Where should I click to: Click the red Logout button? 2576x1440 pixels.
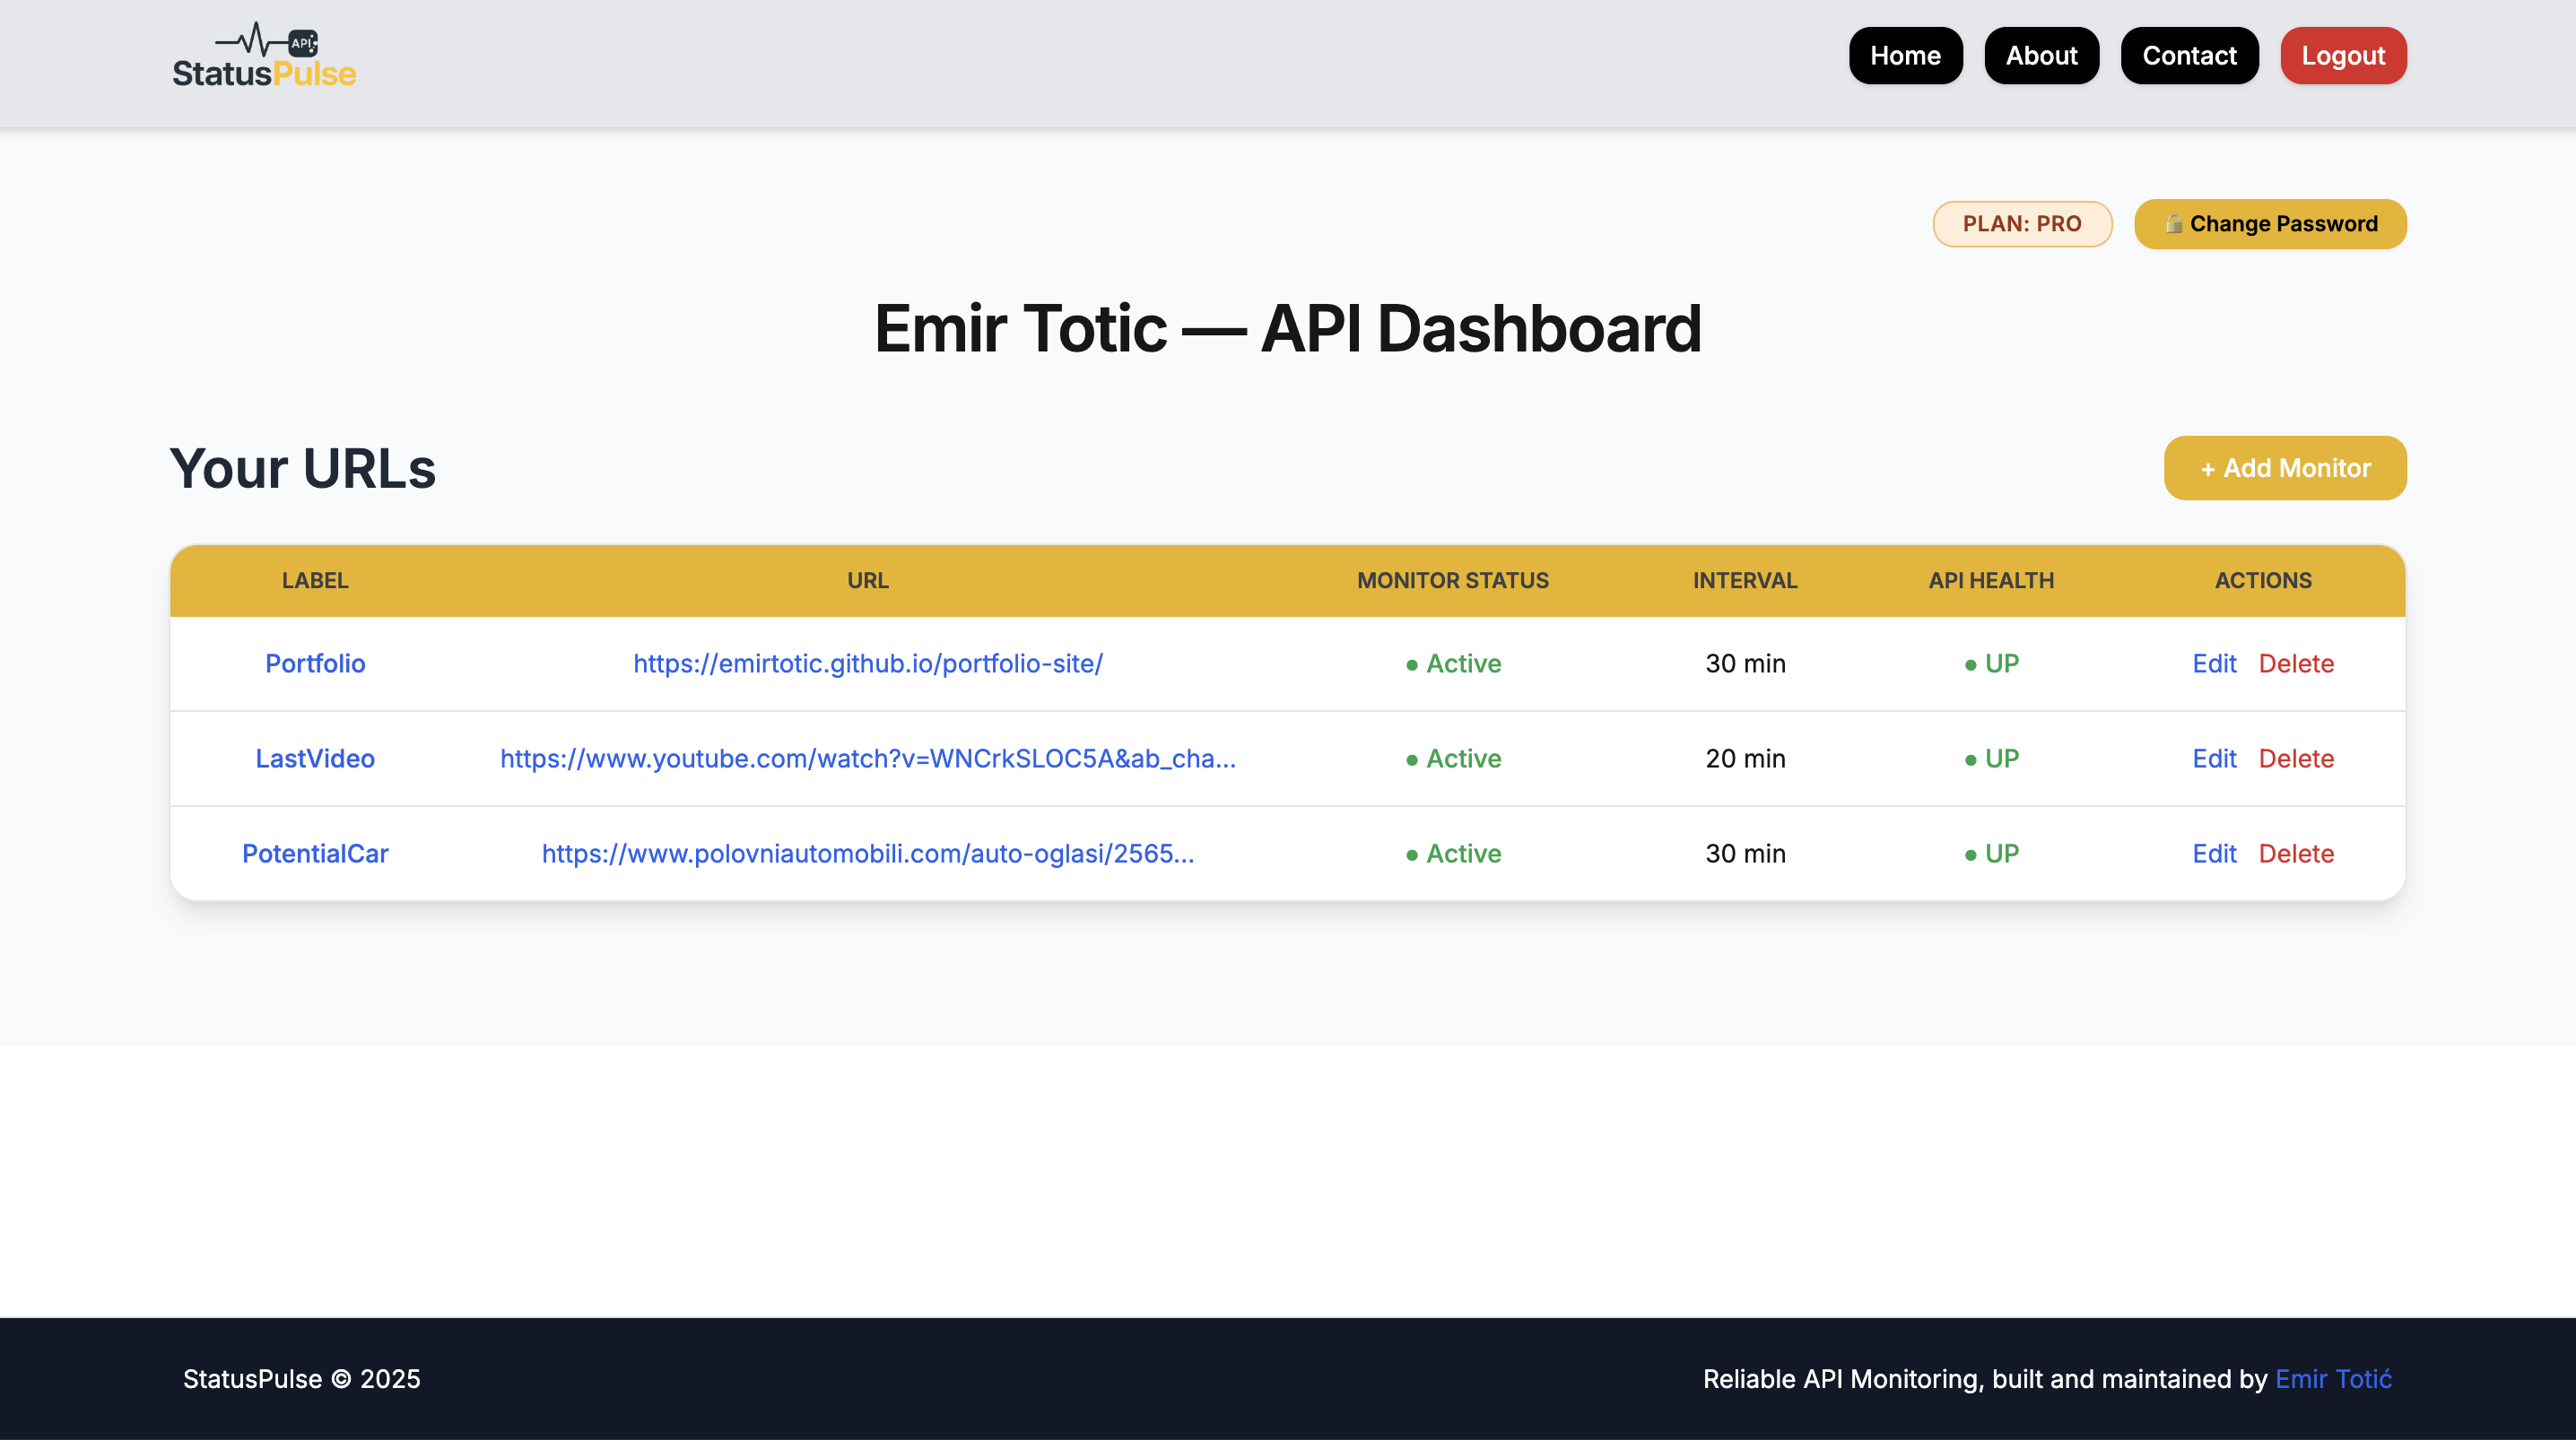pyautogui.click(x=2343, y=56)
